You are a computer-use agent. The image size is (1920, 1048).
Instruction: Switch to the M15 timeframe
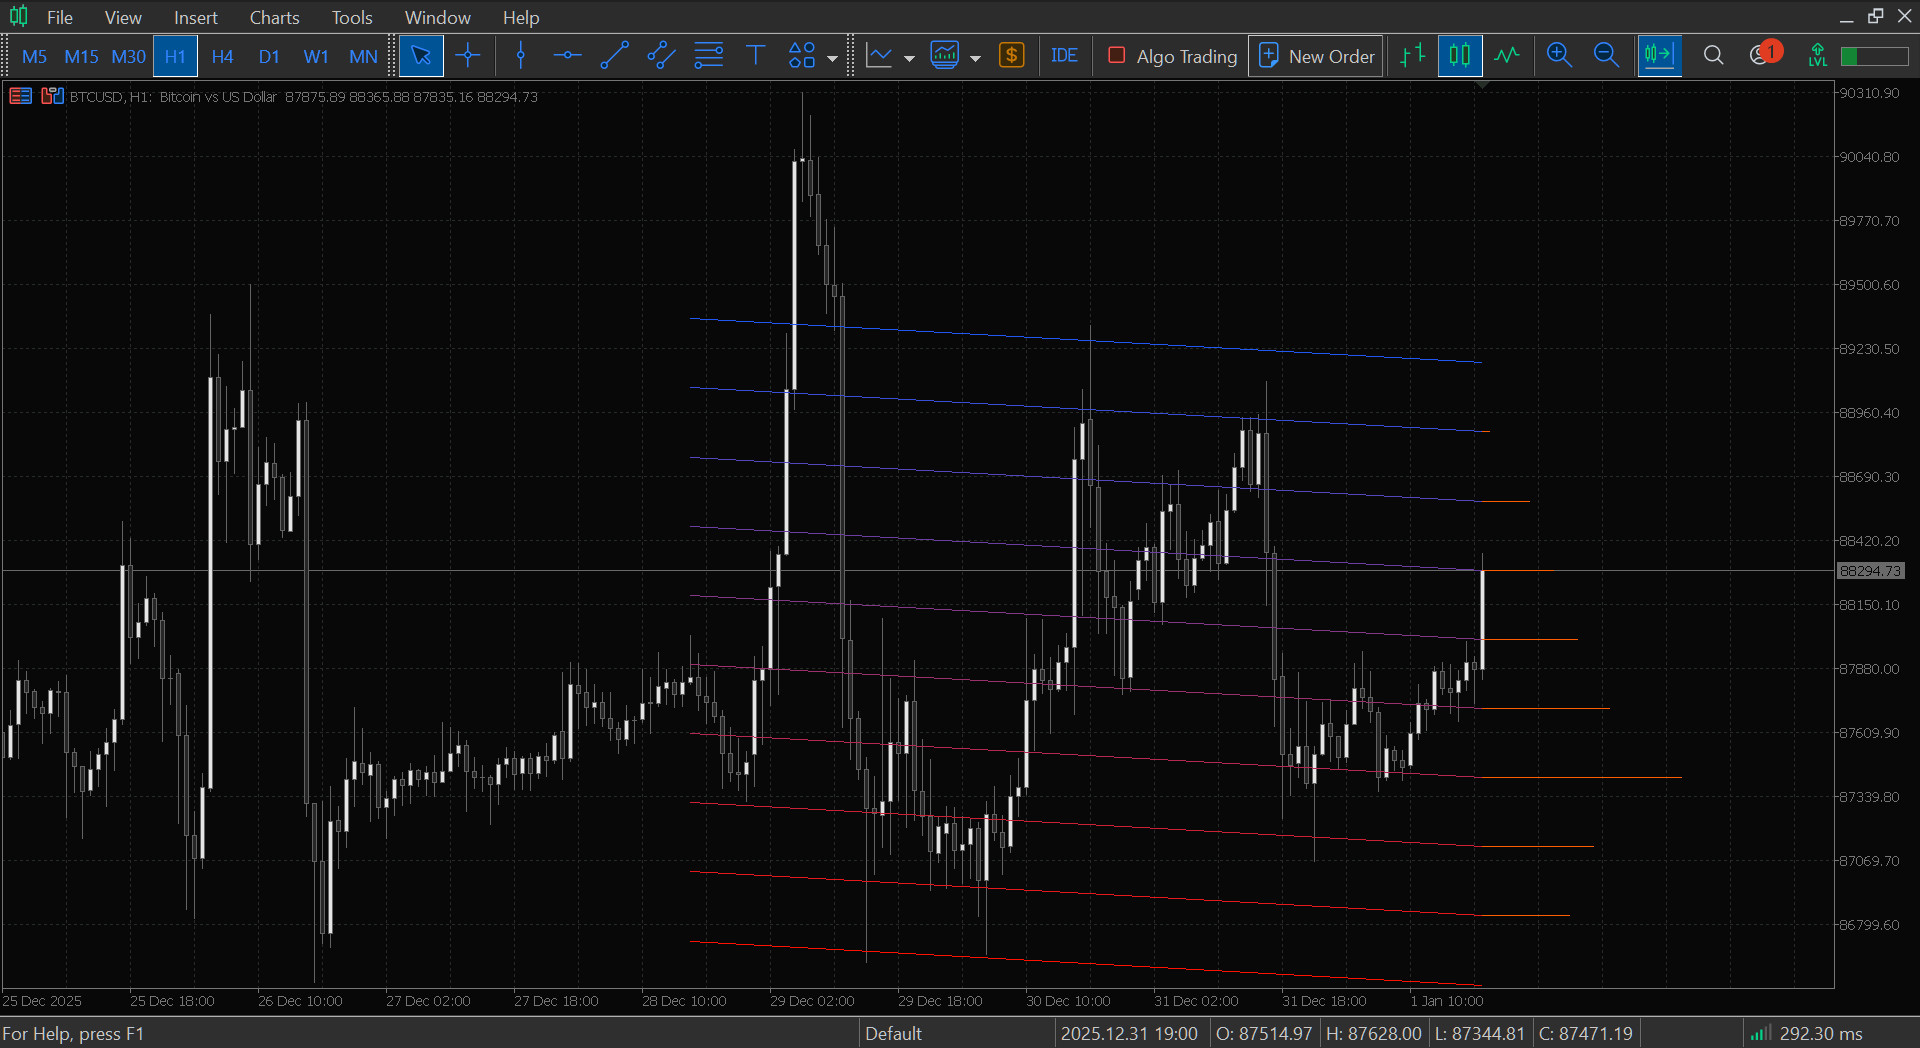point(81,56)
